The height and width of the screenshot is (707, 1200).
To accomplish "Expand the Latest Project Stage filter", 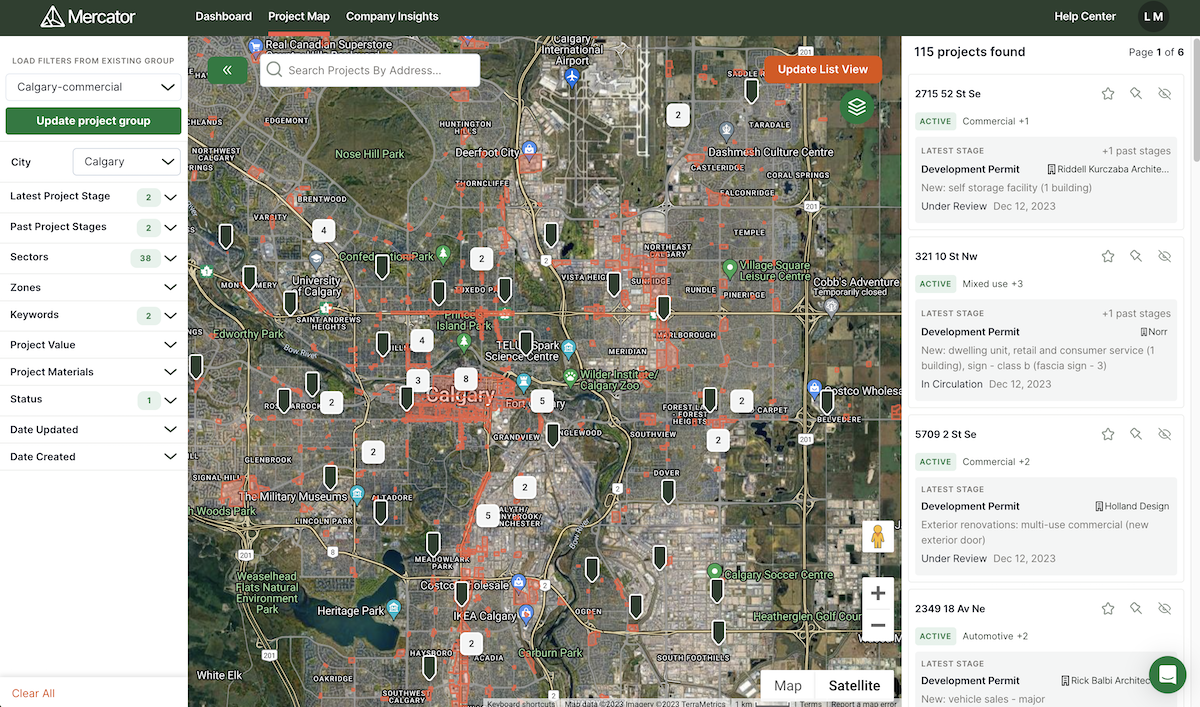I will [x=93, y=197].
